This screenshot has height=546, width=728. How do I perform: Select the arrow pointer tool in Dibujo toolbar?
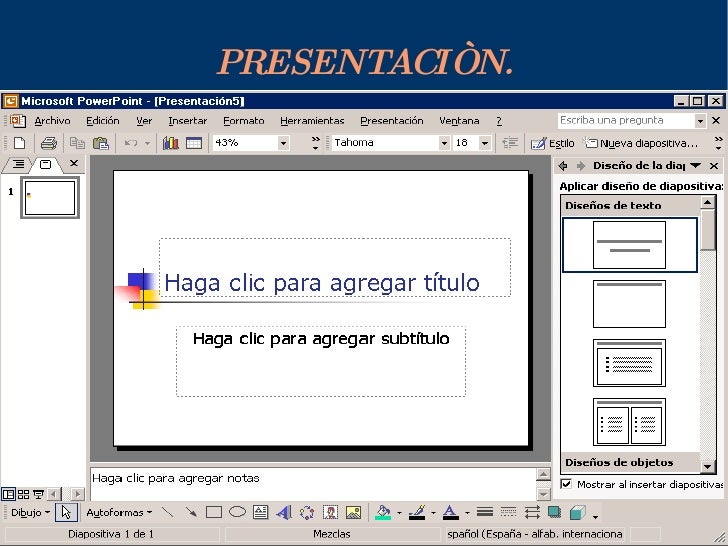tap(66, 512)
